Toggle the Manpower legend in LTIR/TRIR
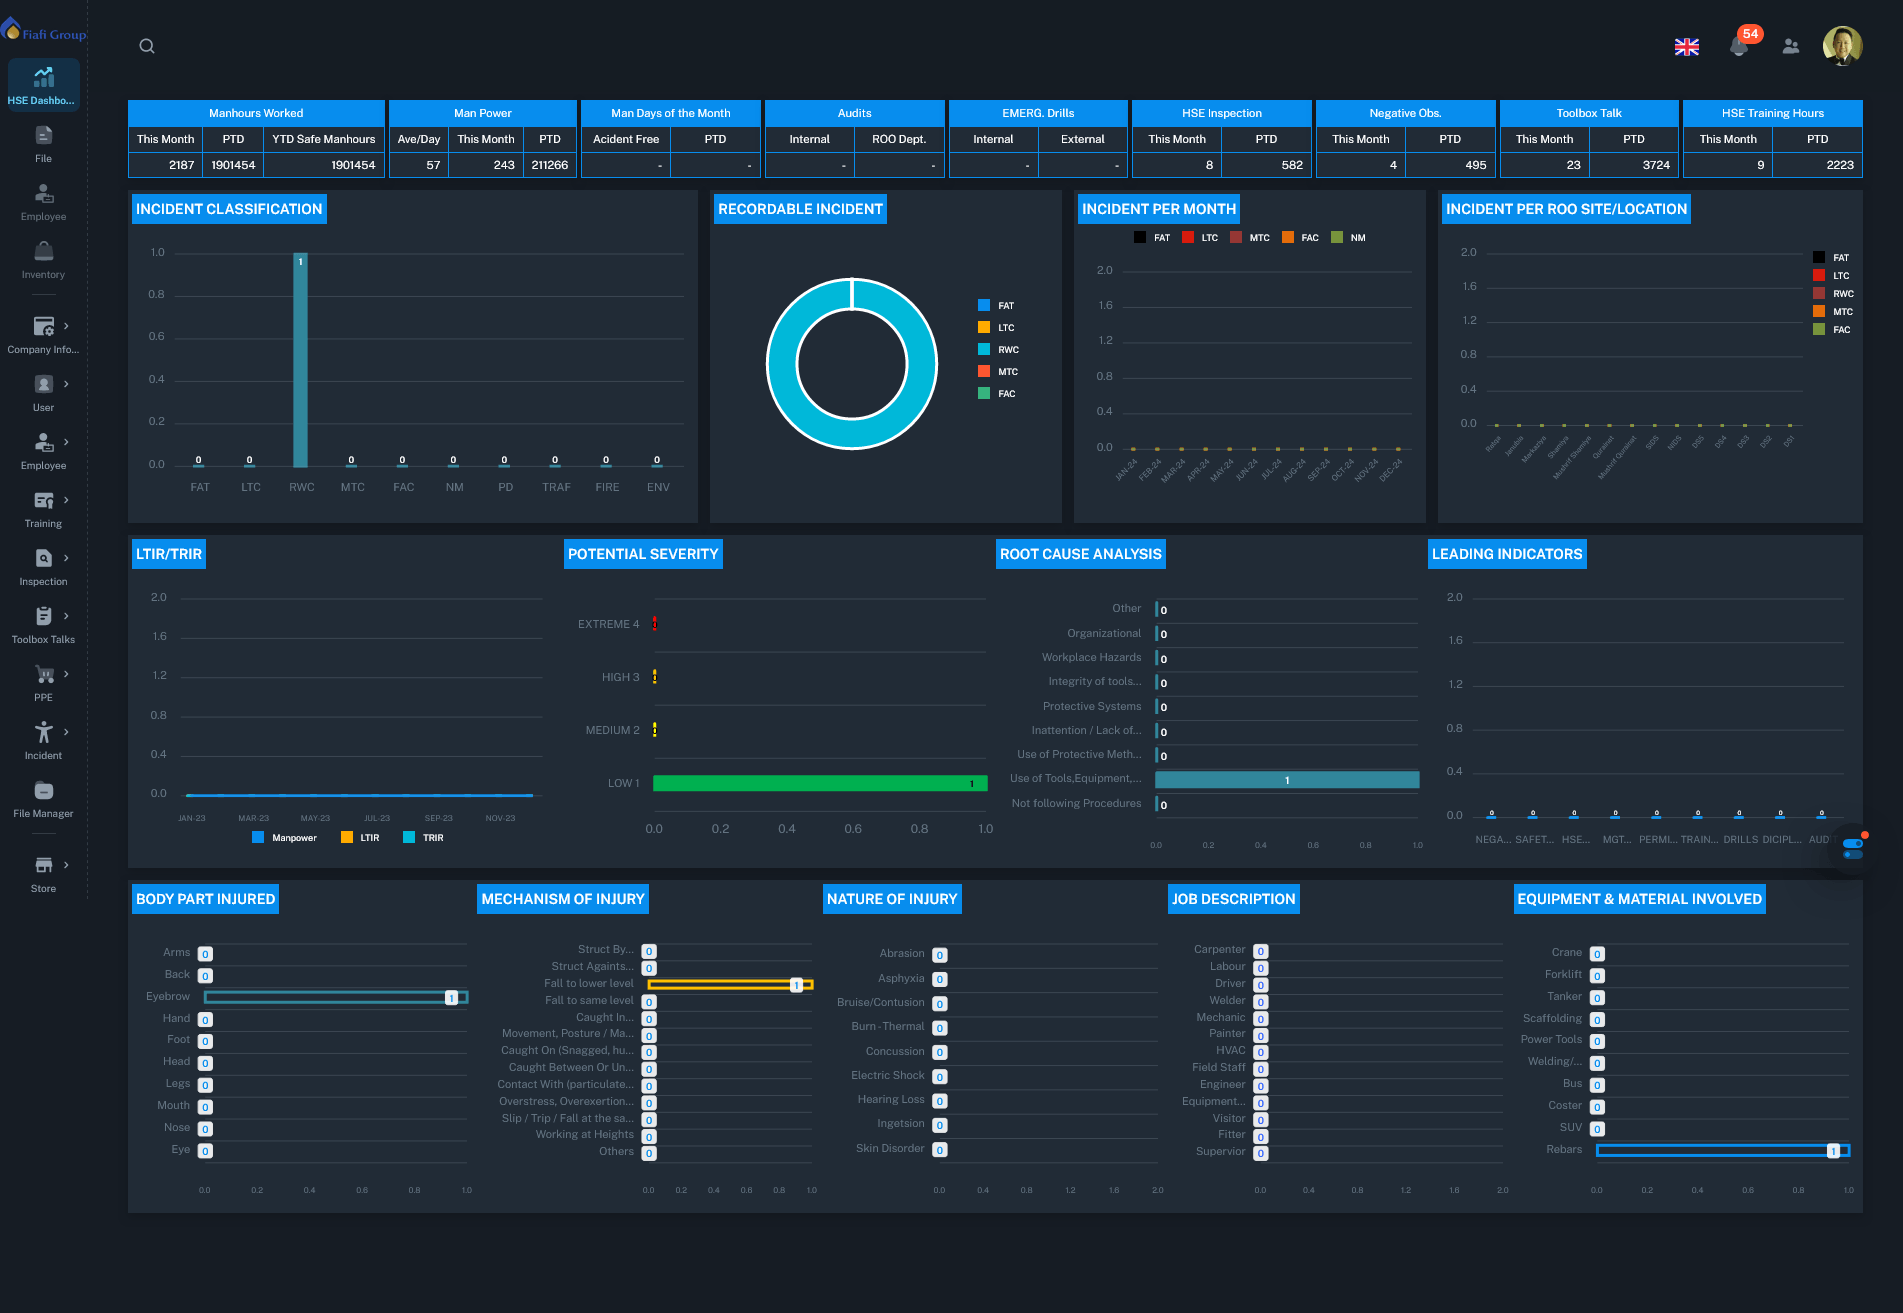This screenshot has height=1313, width=1903. [284, 838]
